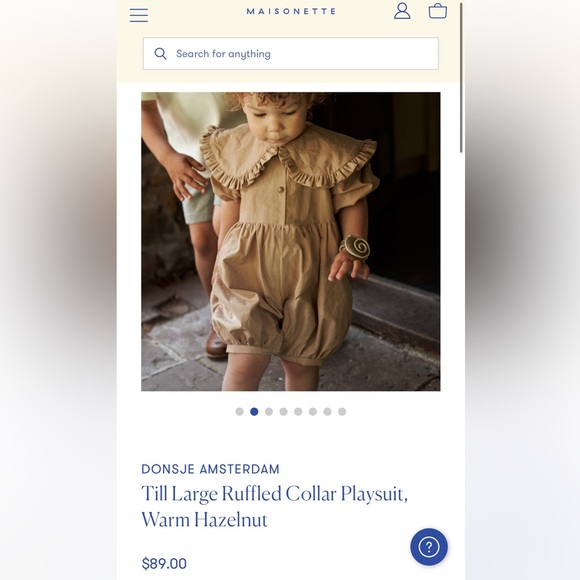Click the Maisonette logo
580x580 pixels.
tap(291, 11)
